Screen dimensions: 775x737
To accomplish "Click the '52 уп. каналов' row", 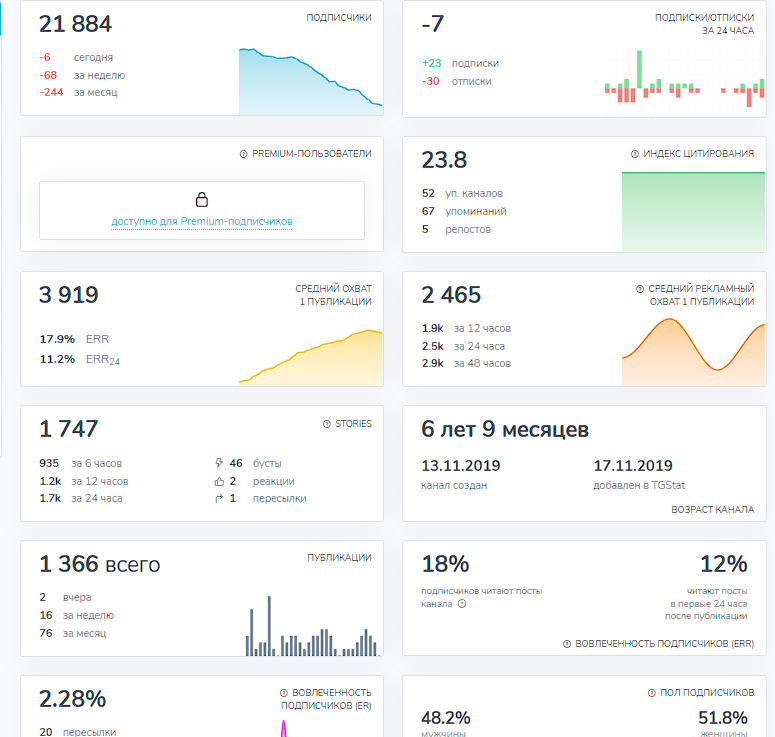I will [x=462, y=193].
